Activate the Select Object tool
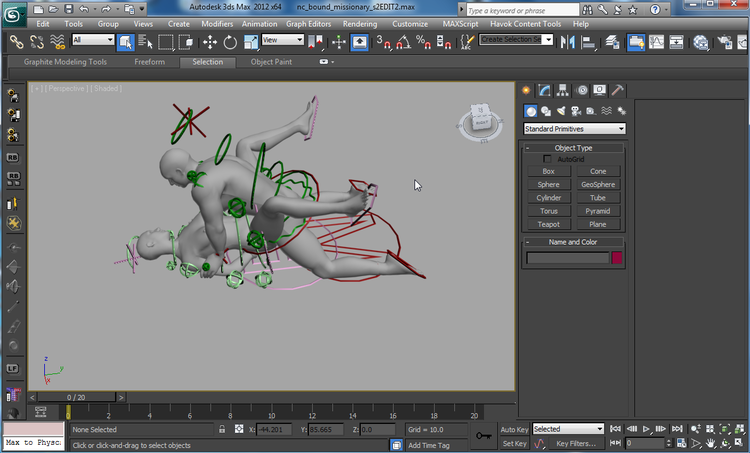The image size is (750, 453). (125, 42)
